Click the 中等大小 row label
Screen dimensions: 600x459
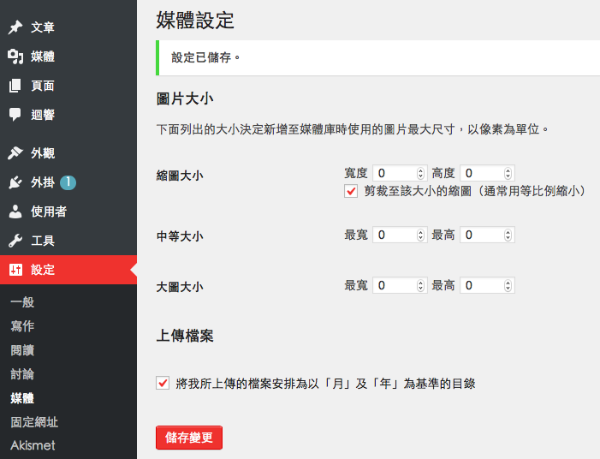pyautogui.click(x=179, y=236)
